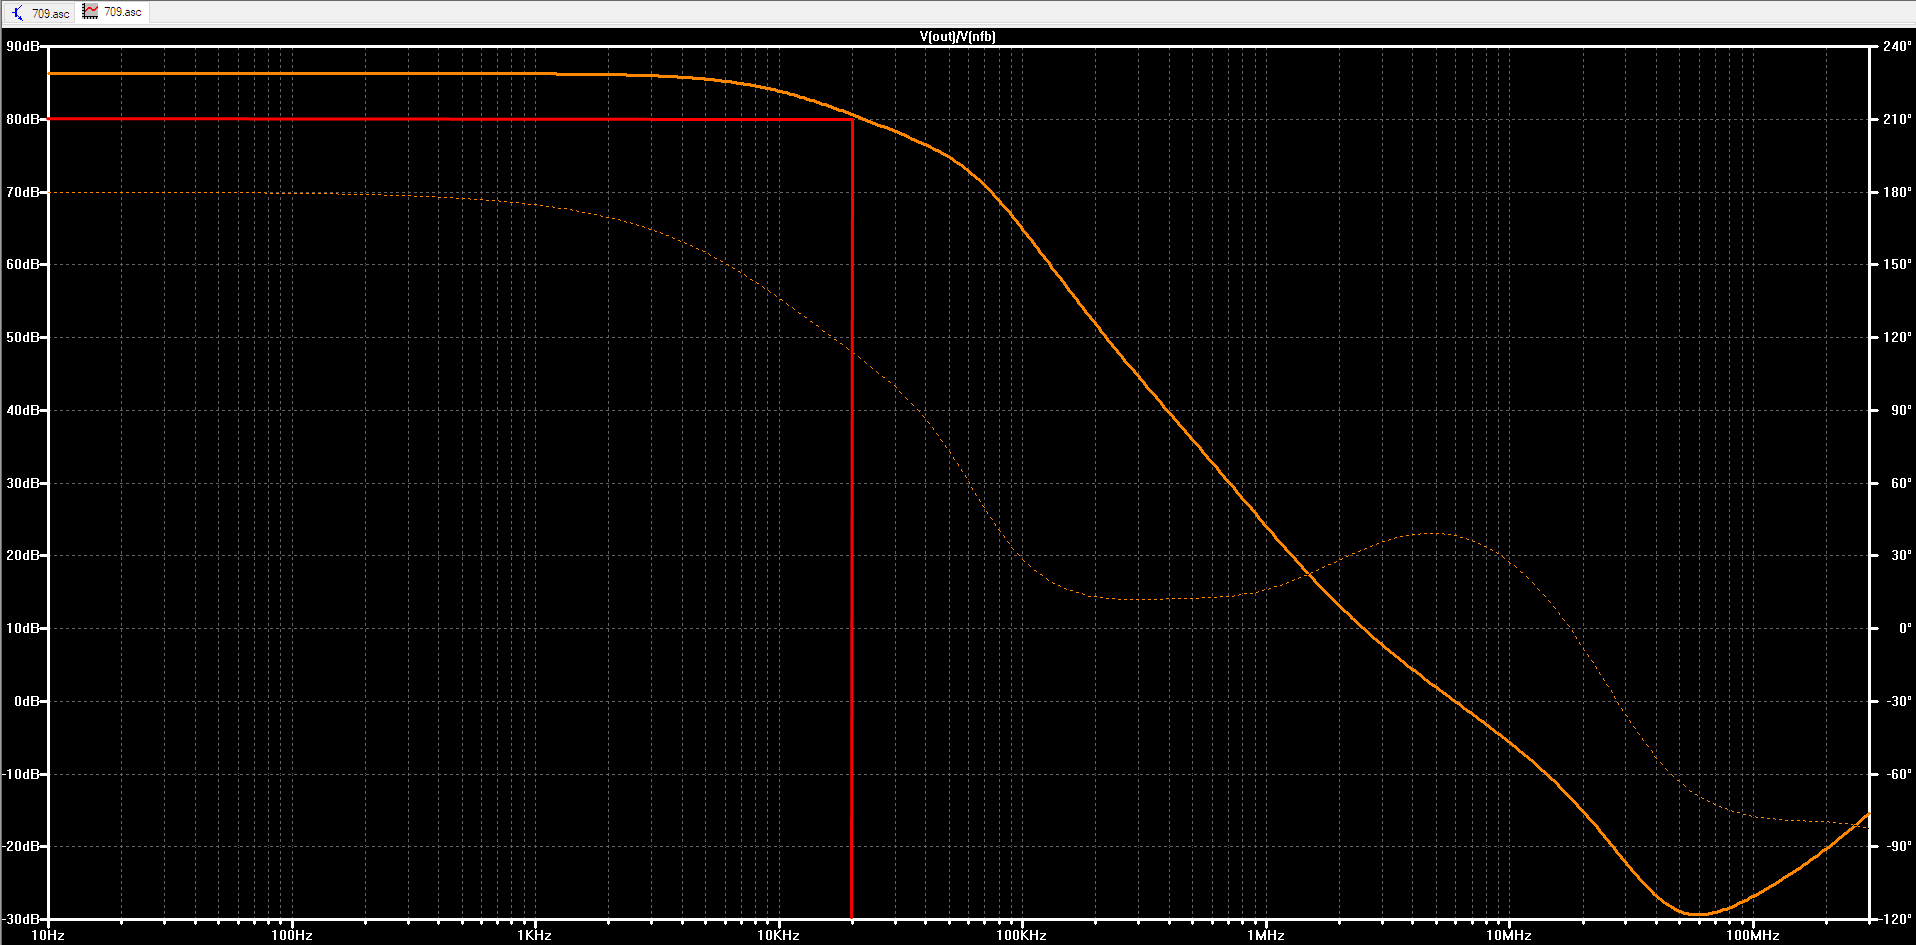This screenshot has width=1916, height=945.
Task: Select the 60° phase axis label
Action: tap(1901, 483)
